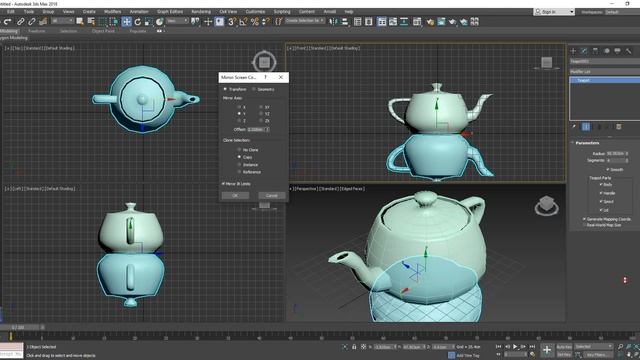Viewport: 640px width, 360px height.
Task: Select Transform radio in Mirror dialog
Action: point(225,89)
